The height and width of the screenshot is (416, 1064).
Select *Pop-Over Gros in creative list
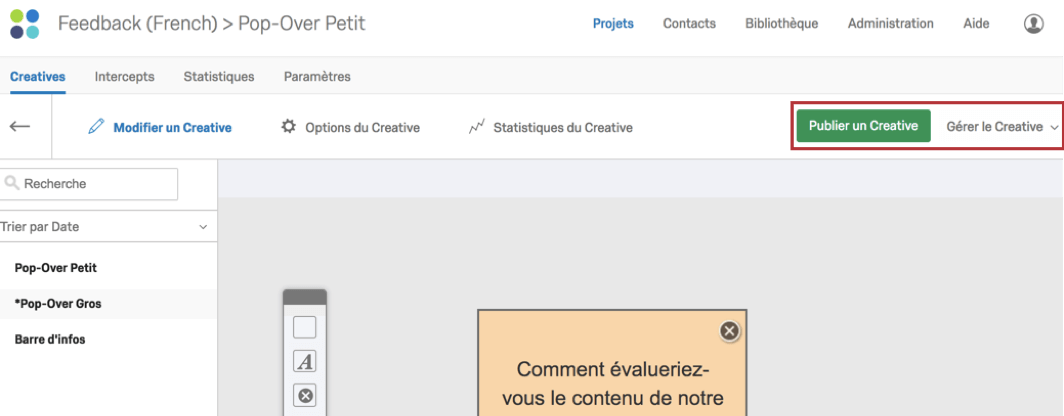coord(58,304)
